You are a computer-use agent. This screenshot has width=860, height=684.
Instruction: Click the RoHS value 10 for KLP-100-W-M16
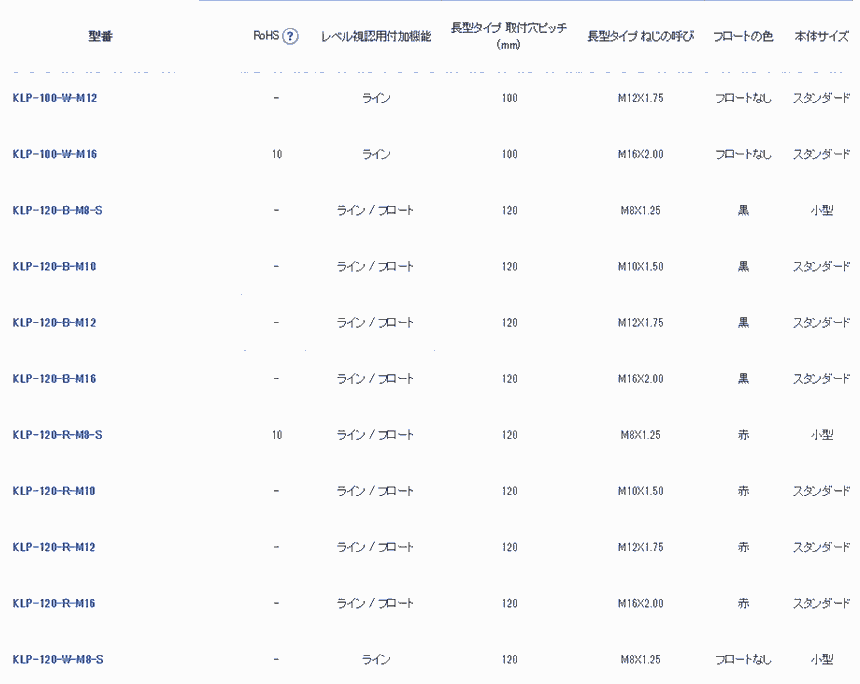pos(276,154)
